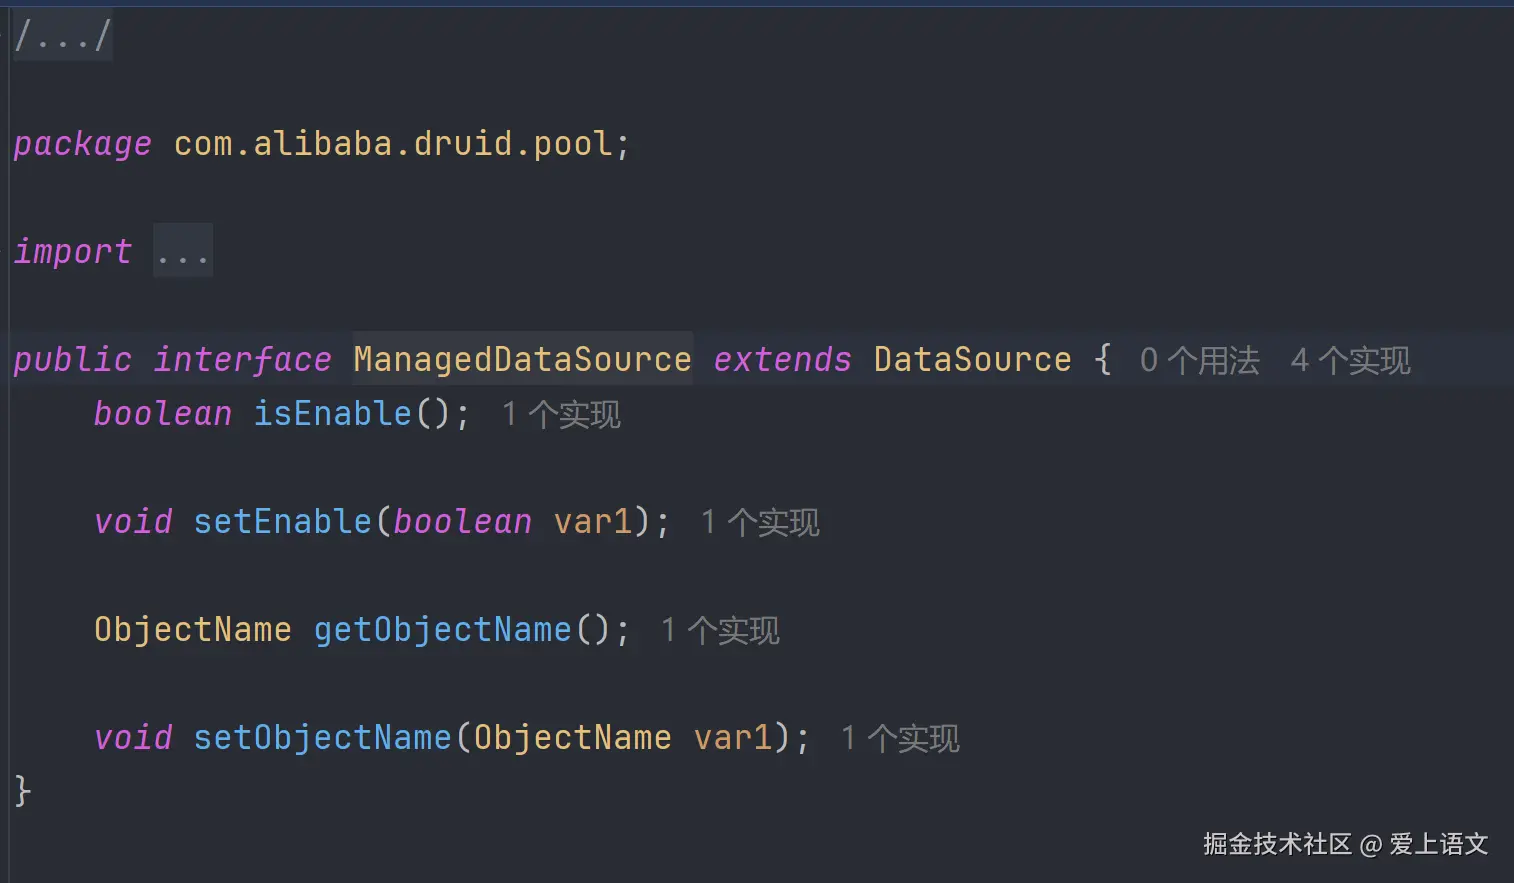1514x883 pixels.
Task: Show the "1 个实现" hint beside setEnable
Action: 760,522
